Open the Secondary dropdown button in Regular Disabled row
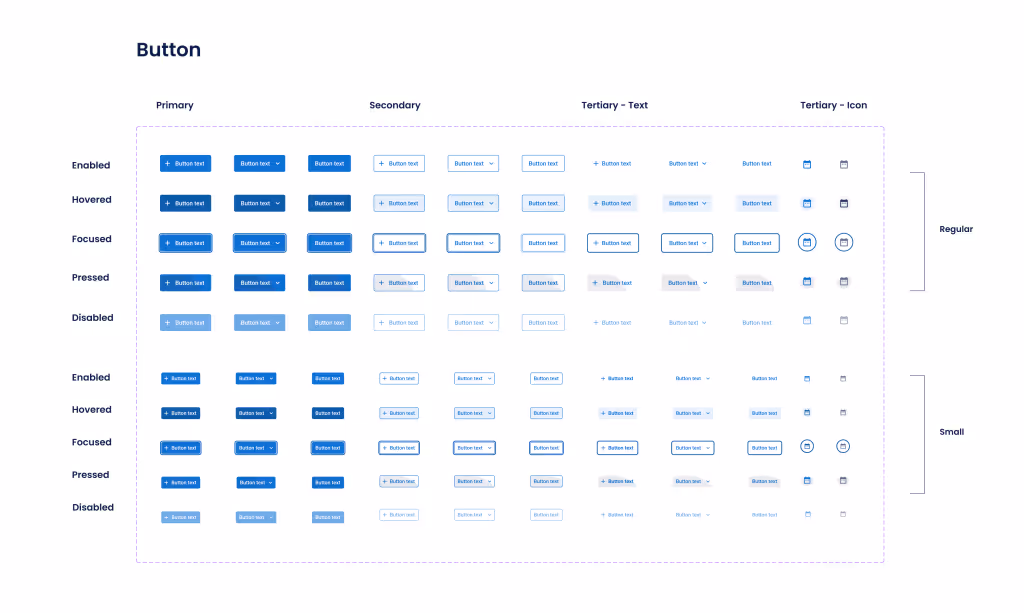 (473, 322)
